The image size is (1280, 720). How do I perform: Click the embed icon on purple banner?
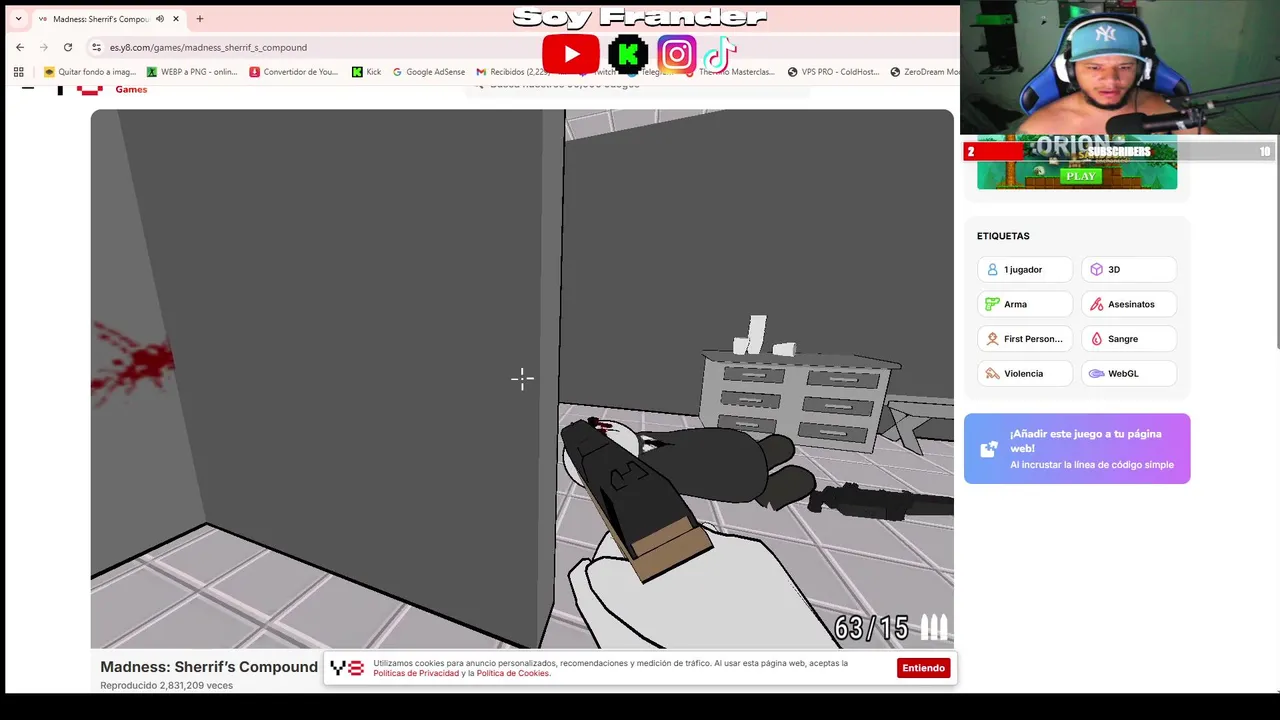989,449
